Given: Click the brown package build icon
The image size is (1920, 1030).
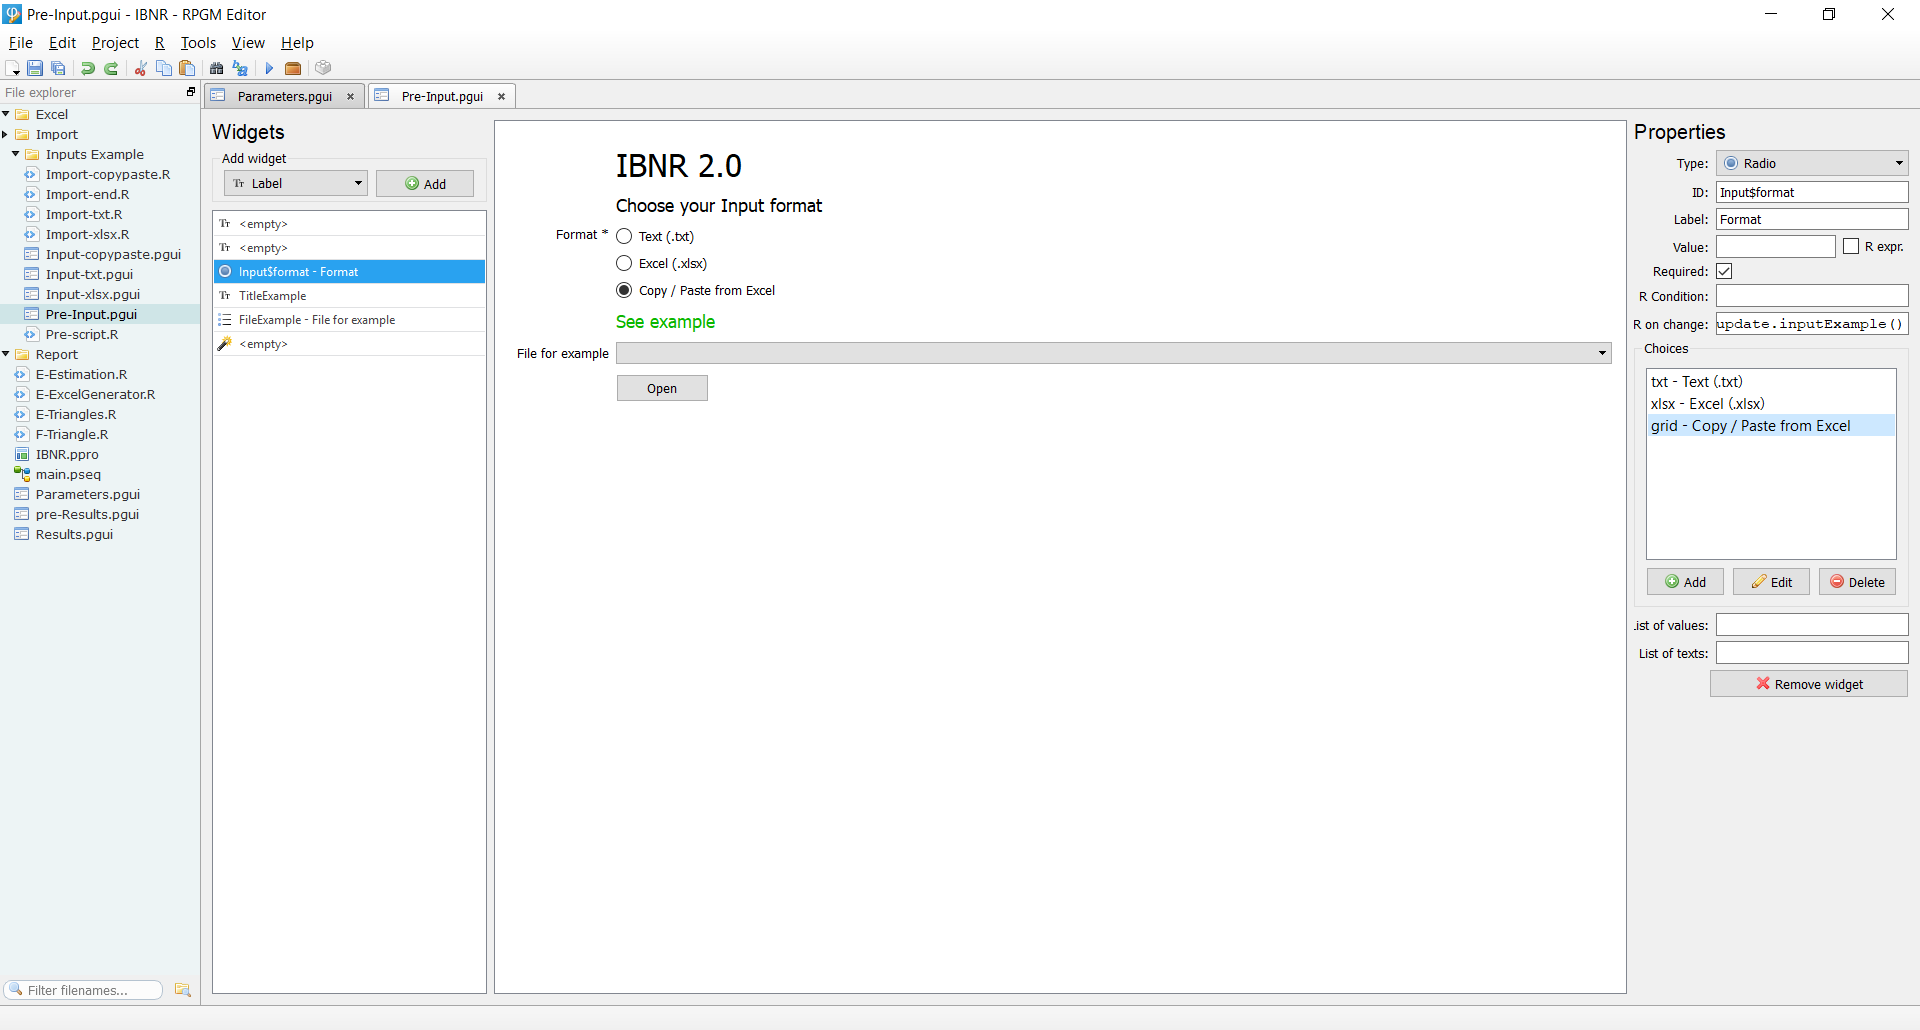Looking at the screenshot, I should click(293, 68).
